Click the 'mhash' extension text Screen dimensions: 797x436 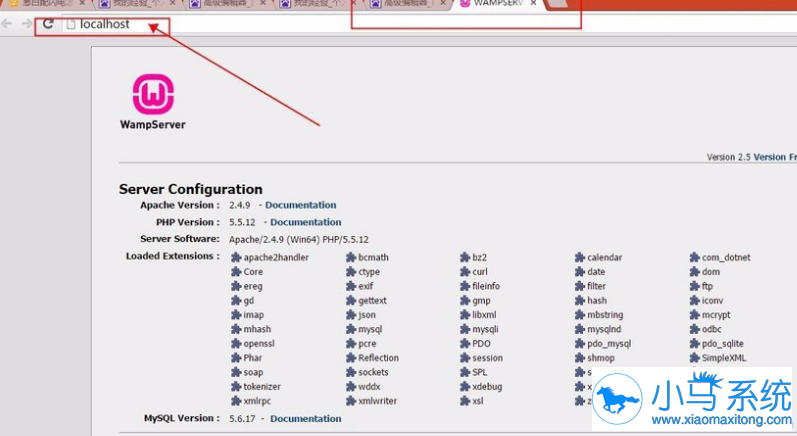257,329
